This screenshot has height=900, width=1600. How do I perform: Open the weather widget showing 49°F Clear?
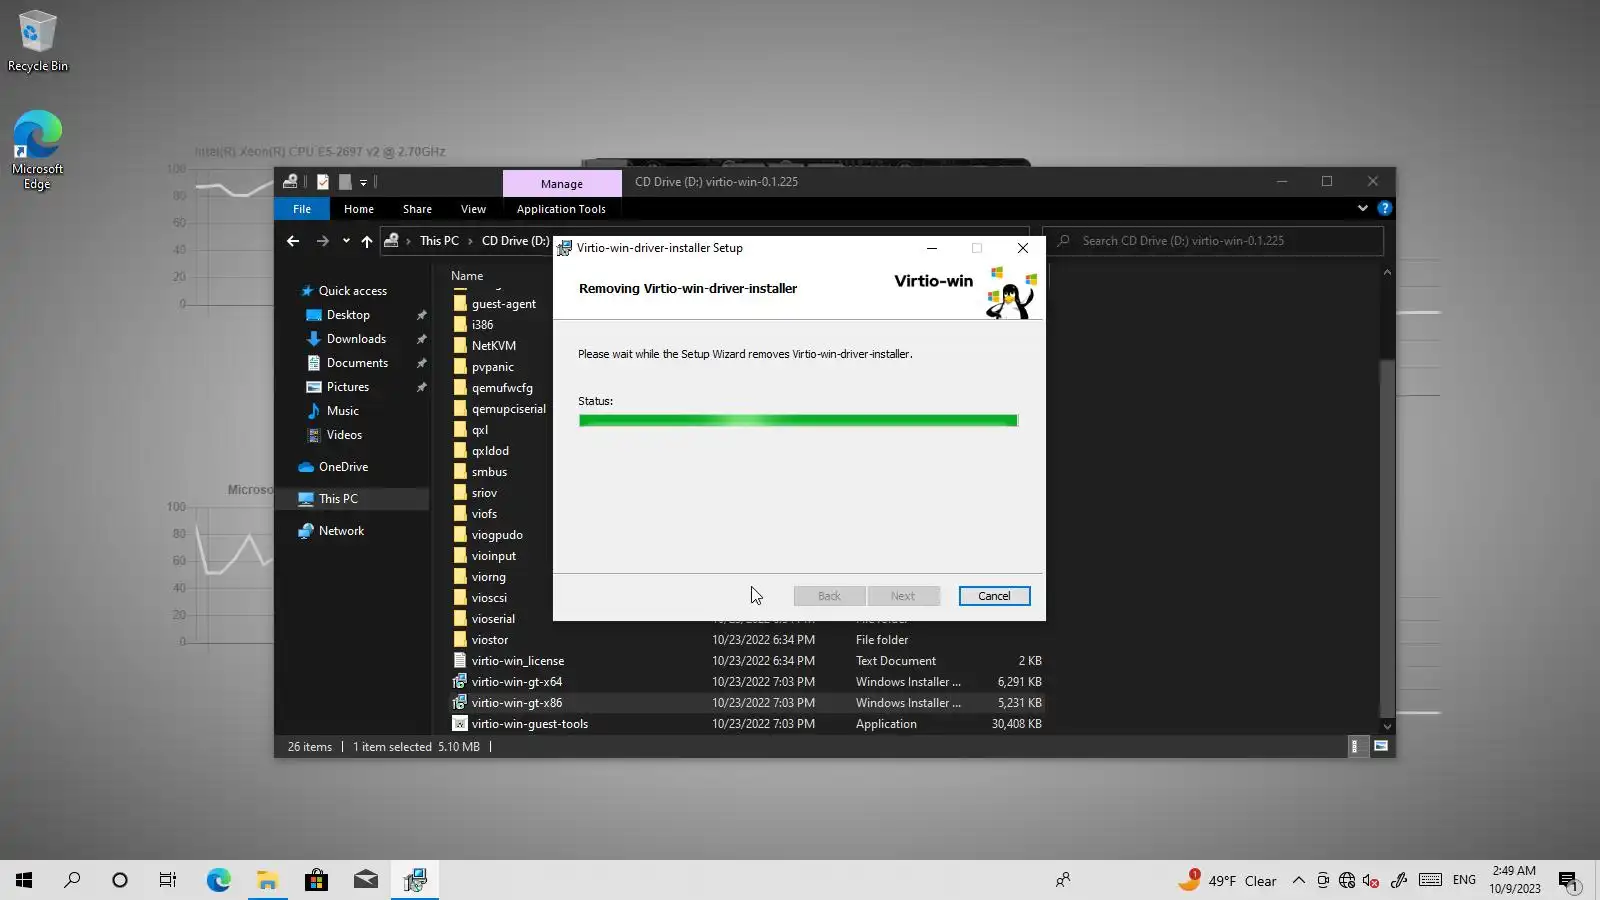click(x=1227, y=880)
